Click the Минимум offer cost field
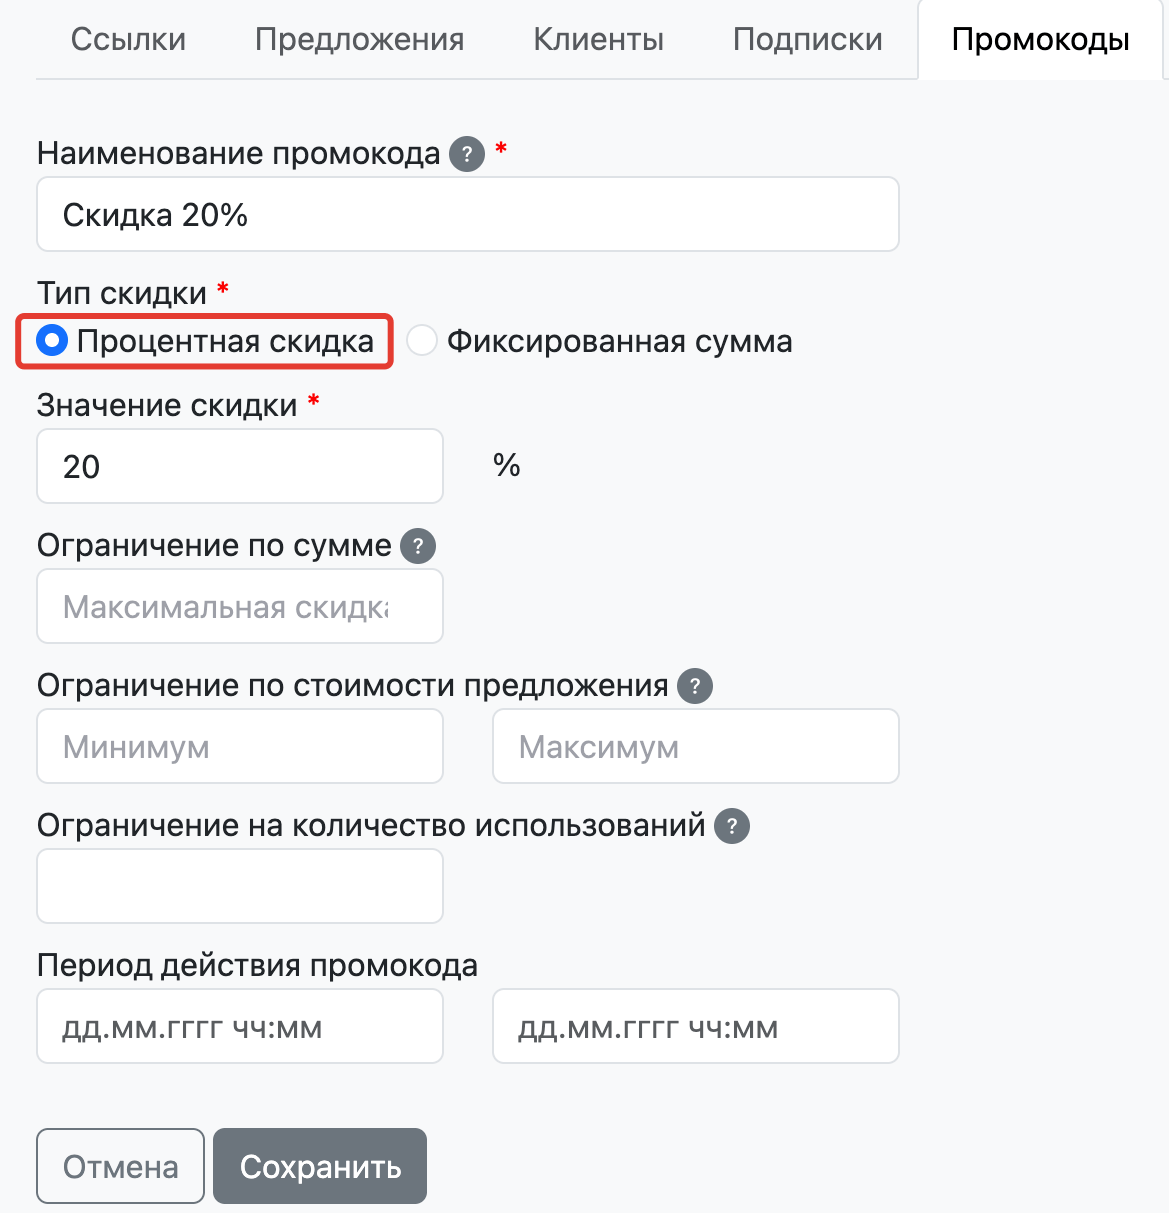 coord(239,747)
